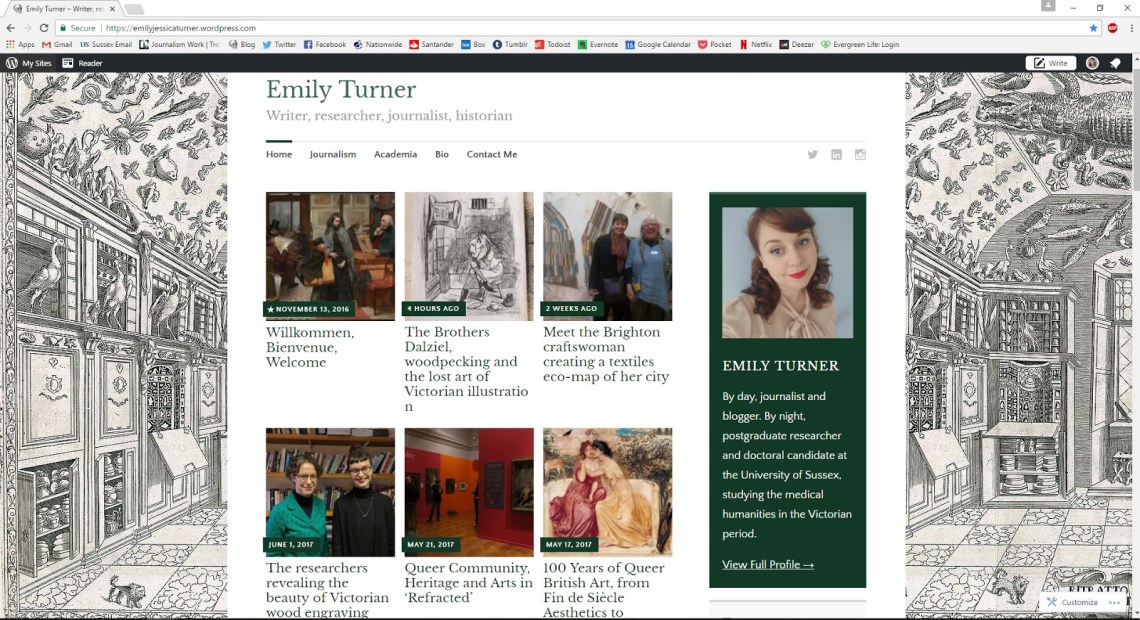Image resolution: width=1140 pixels, height=620 pixels.
Task: Follow the View Full Profile link
Action: pos(768,565)
